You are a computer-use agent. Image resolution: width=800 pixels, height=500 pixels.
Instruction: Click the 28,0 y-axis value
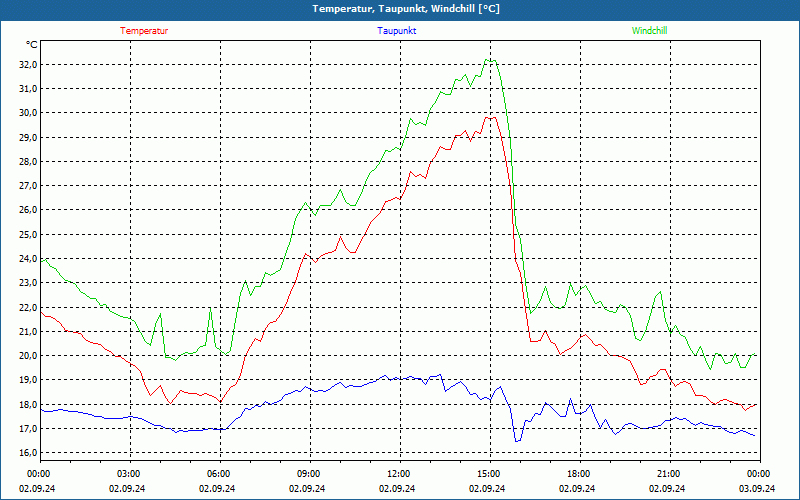point(29,162)
